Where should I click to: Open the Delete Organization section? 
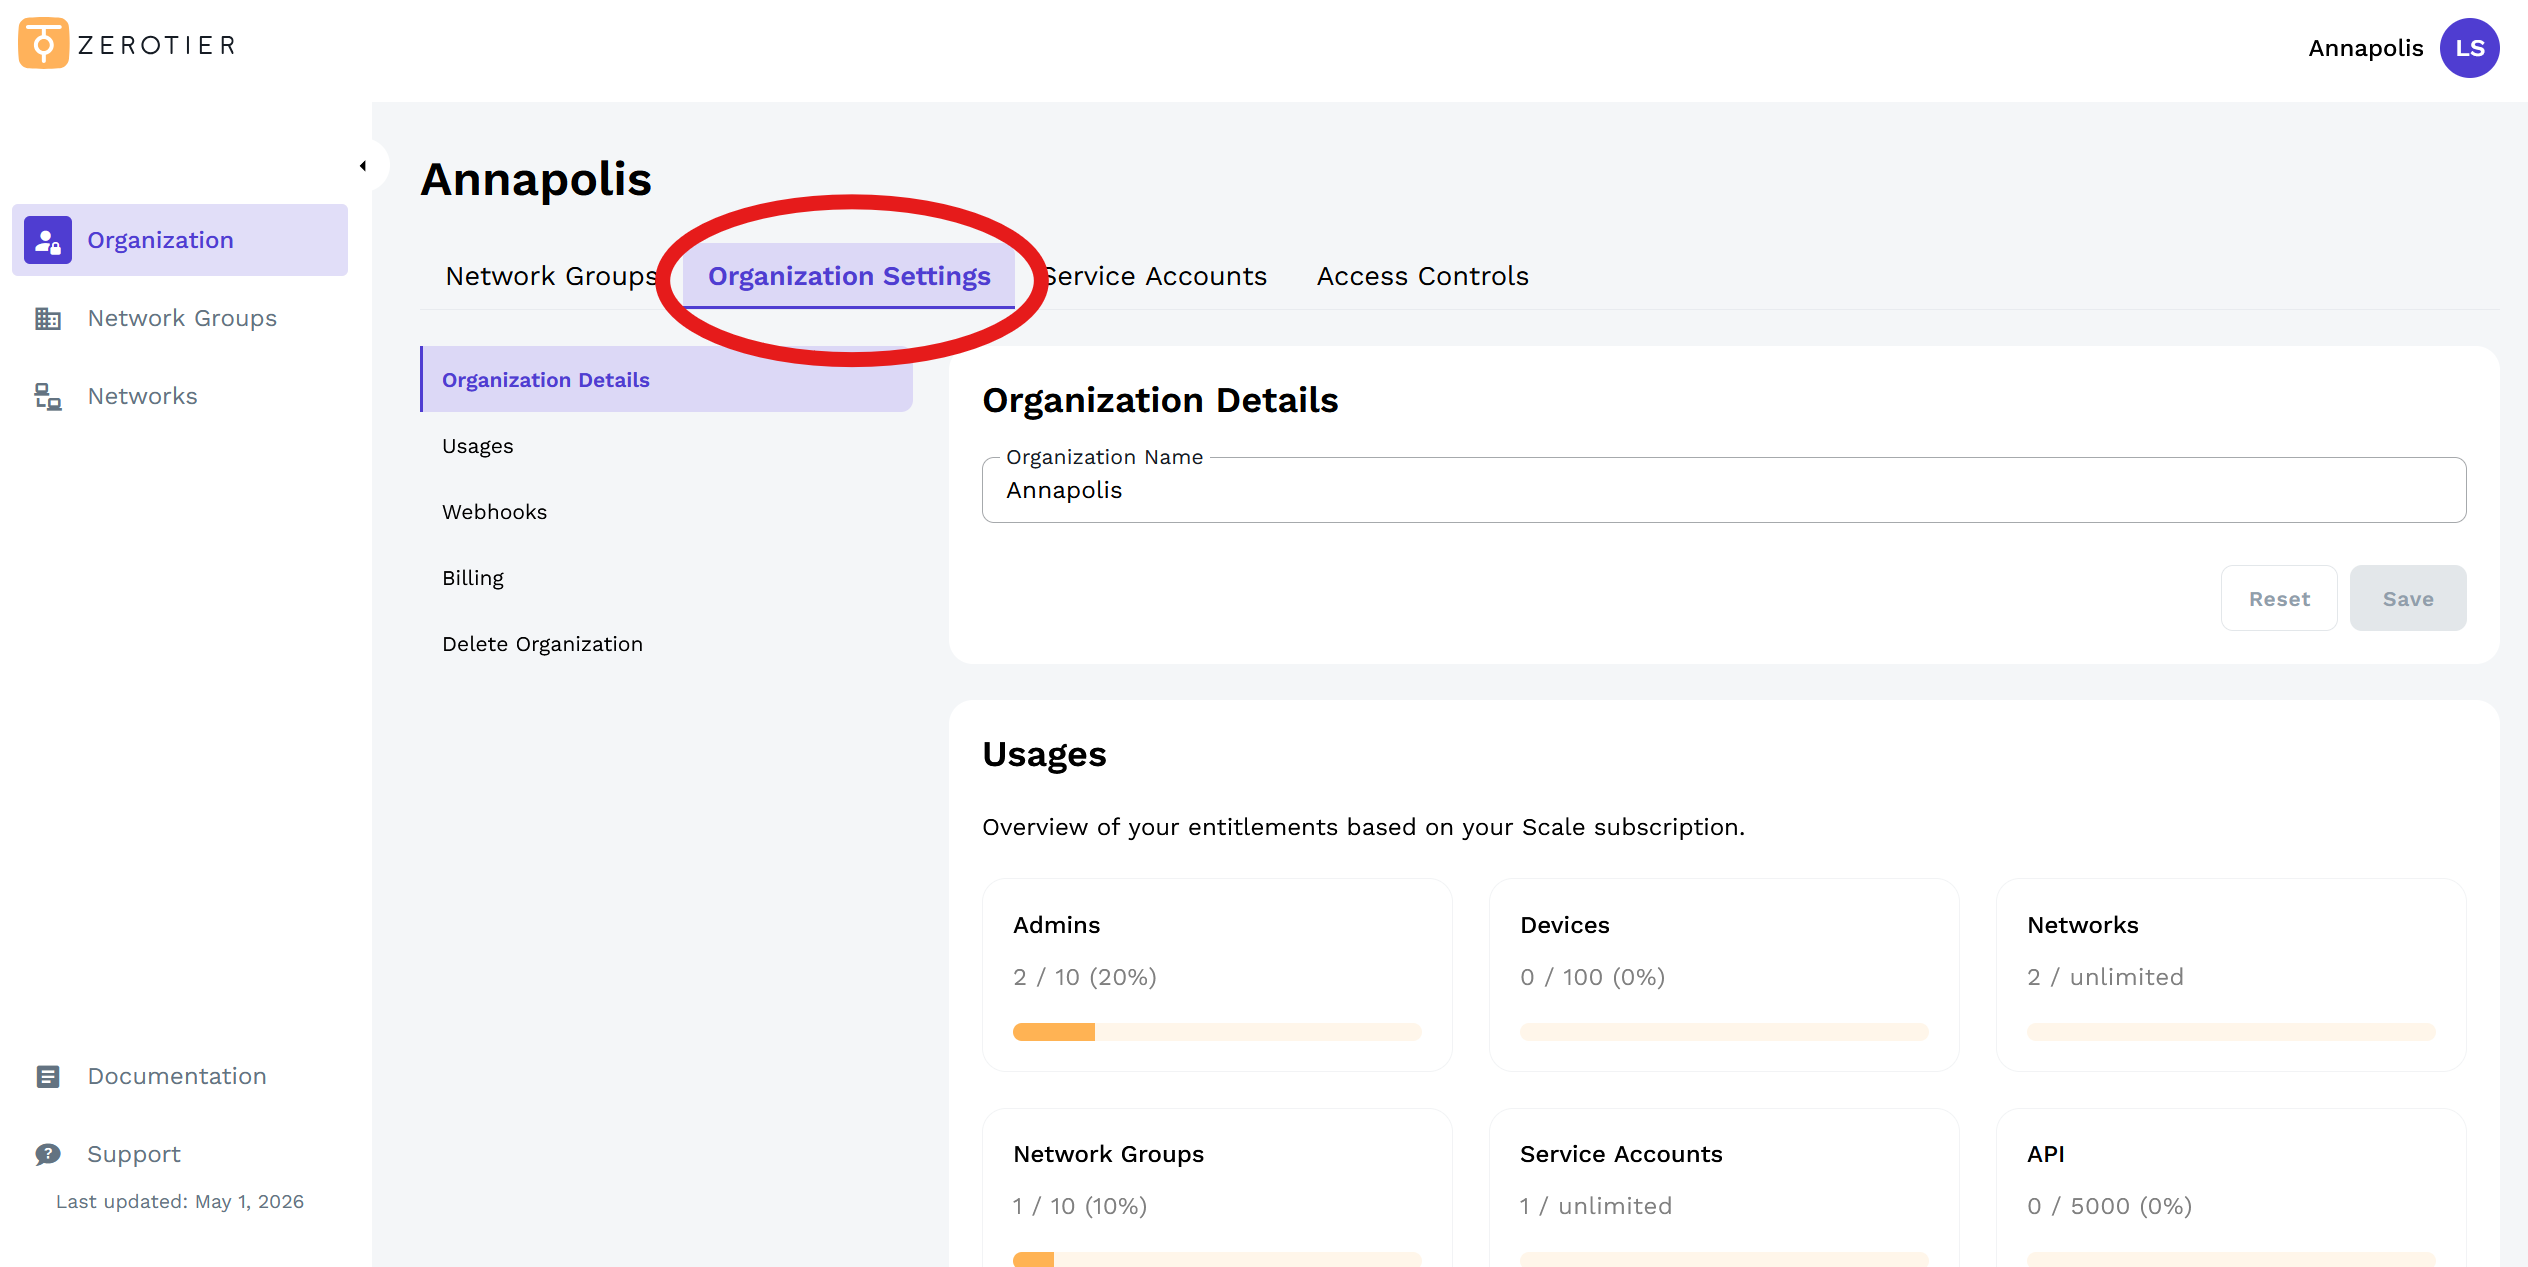pos(542,644)
